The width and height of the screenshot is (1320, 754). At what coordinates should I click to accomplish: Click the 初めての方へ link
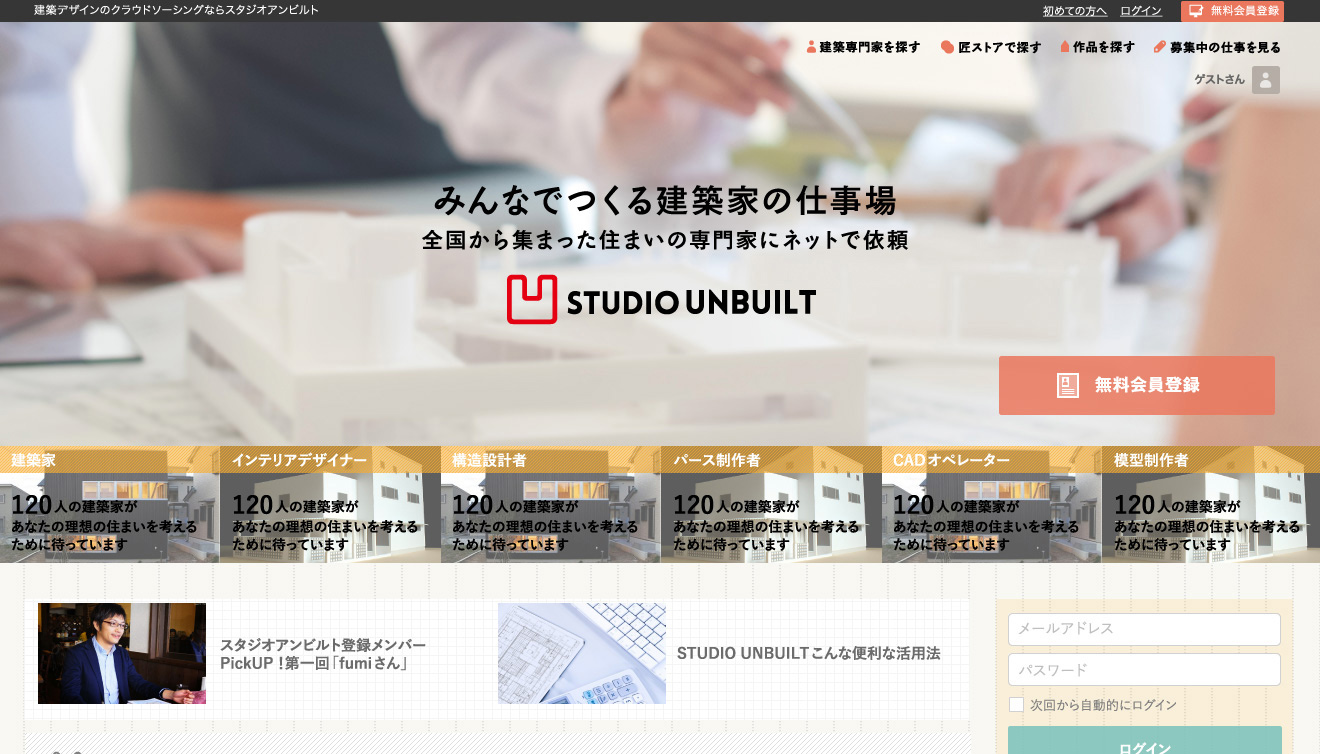(1075, 11)
